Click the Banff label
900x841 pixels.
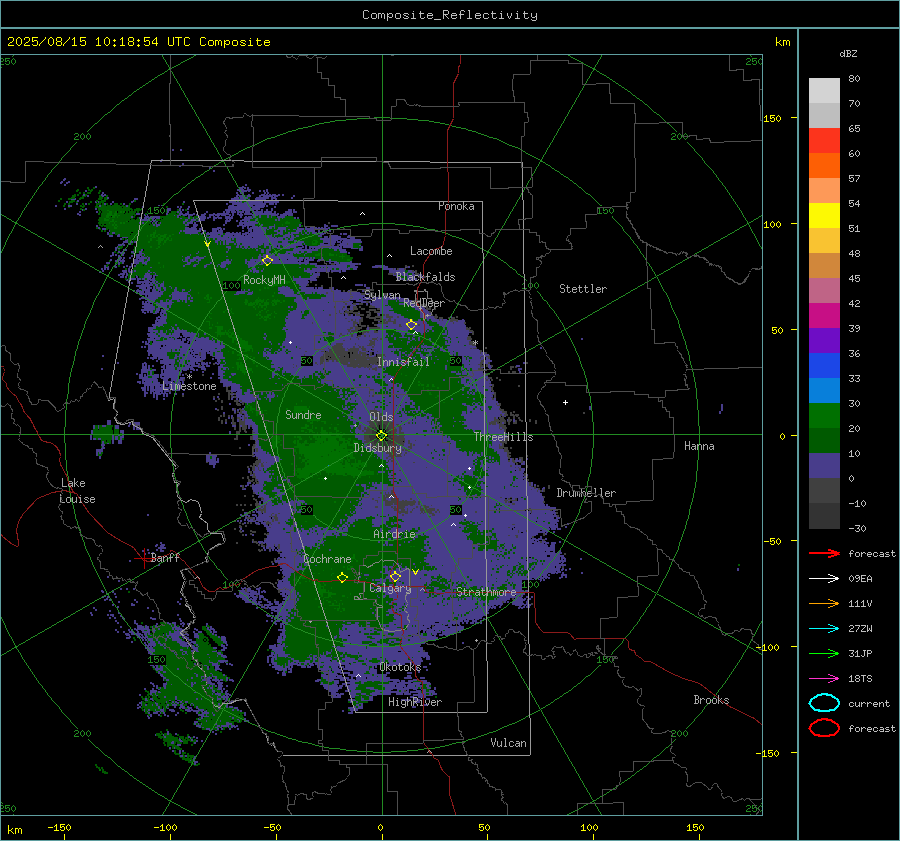point(165,558)
